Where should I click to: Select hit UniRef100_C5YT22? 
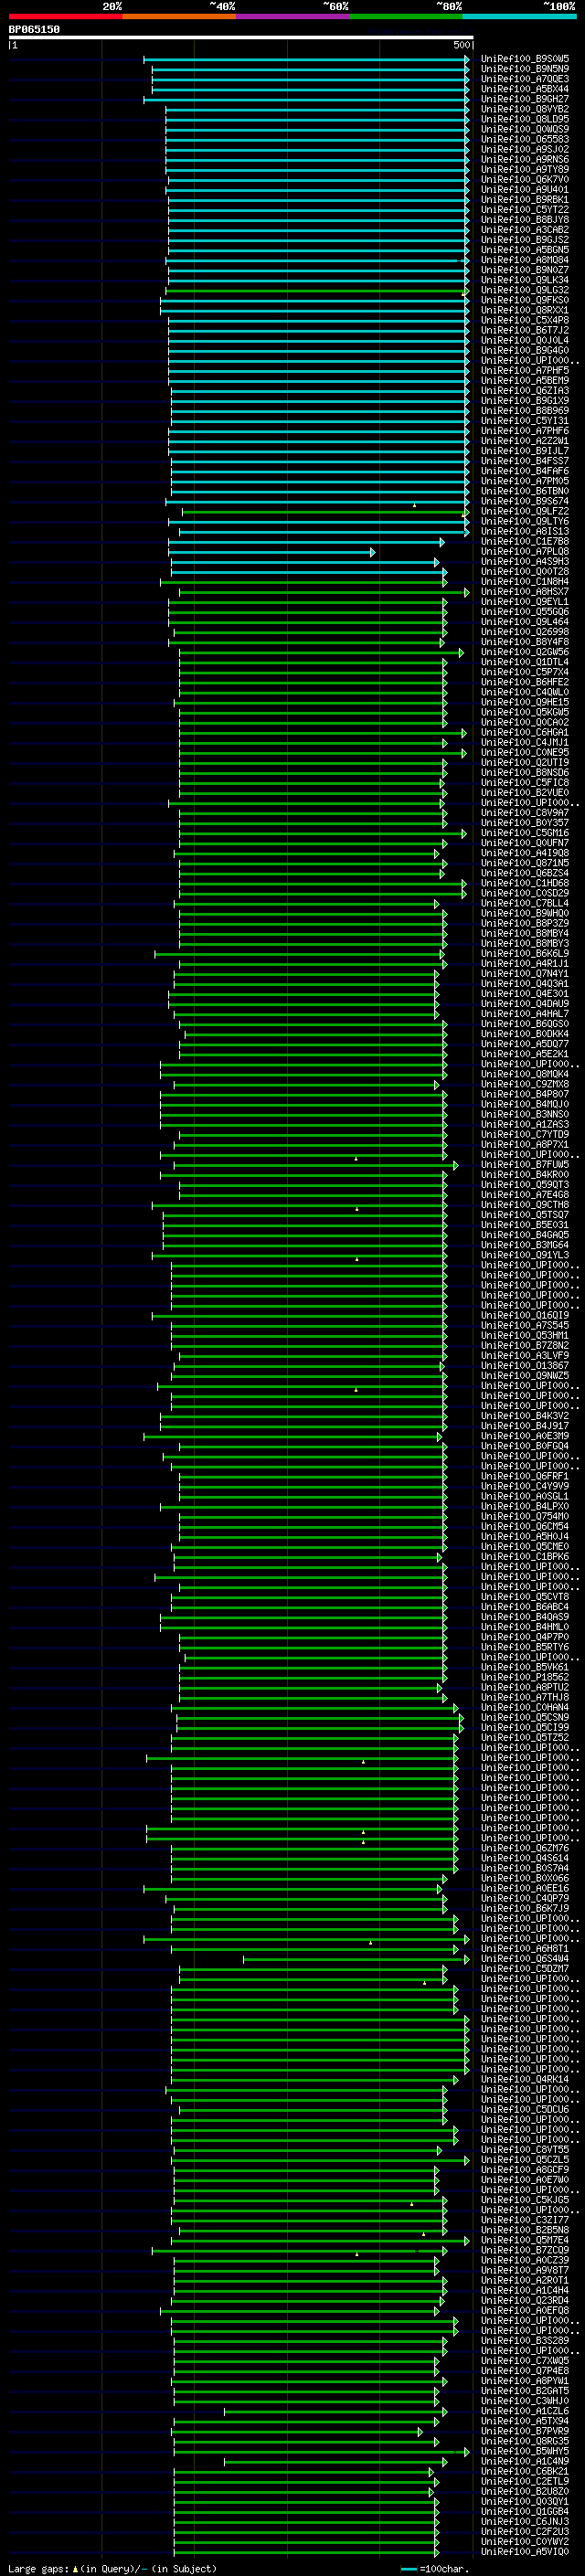525,210
